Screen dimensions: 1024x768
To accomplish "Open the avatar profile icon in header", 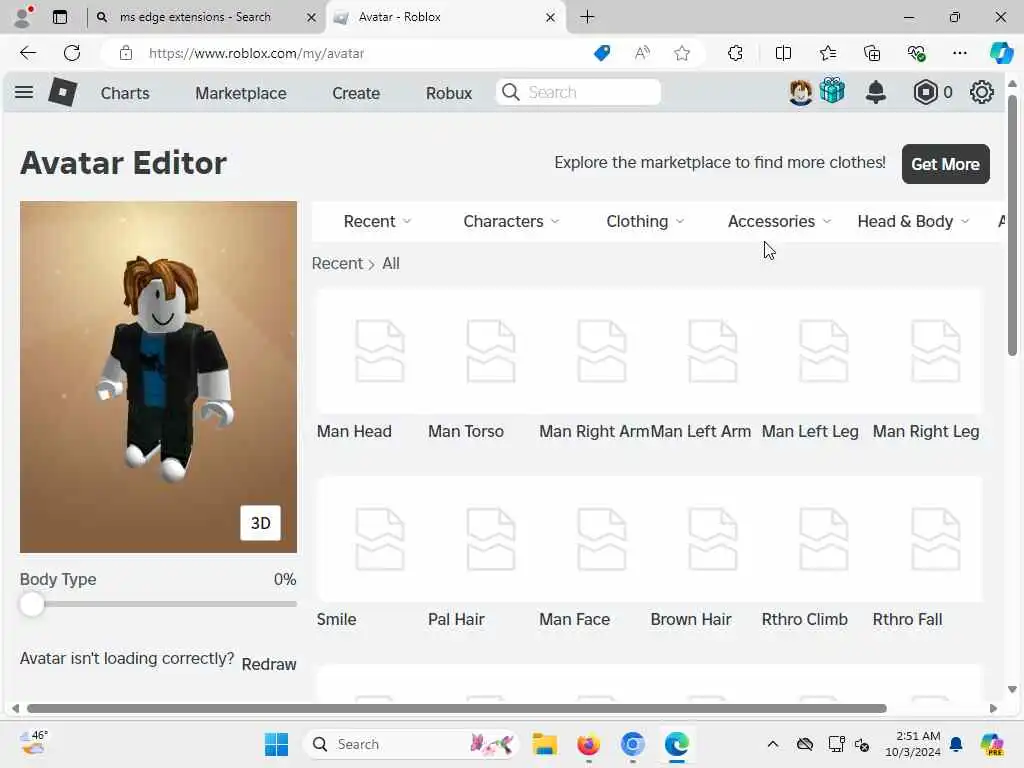I will (800, 92).
